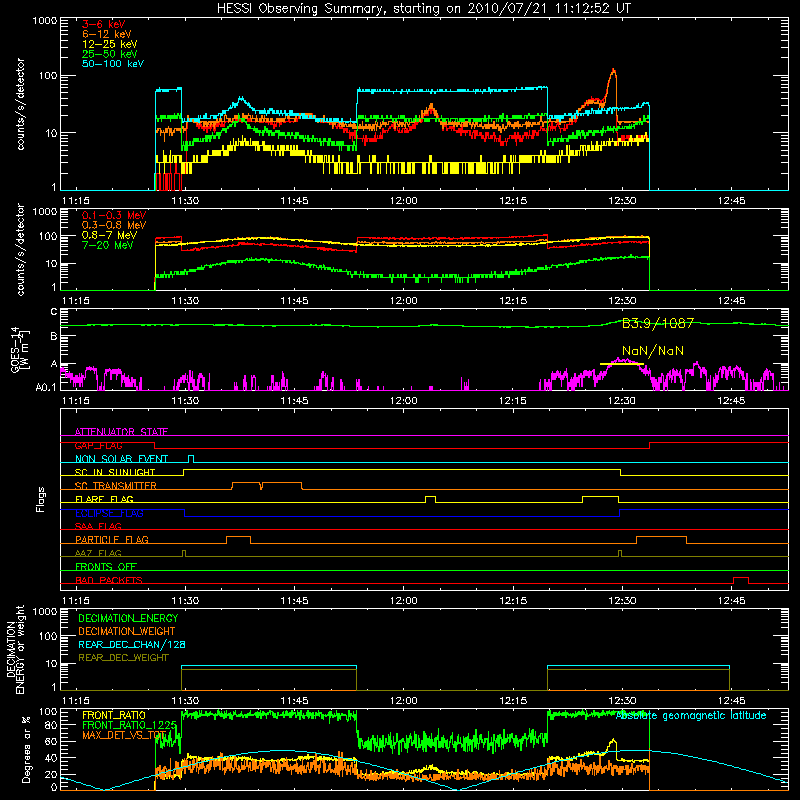Click the 'Absolute geomagnetic latitude' label
Viewport: 800px width, 800px height.
pos(691,715)
